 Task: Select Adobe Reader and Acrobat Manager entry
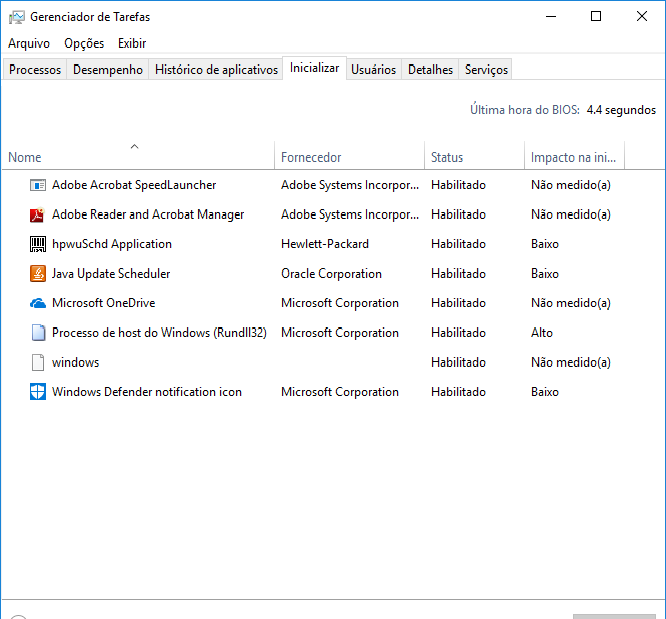(x=148, y=215)
